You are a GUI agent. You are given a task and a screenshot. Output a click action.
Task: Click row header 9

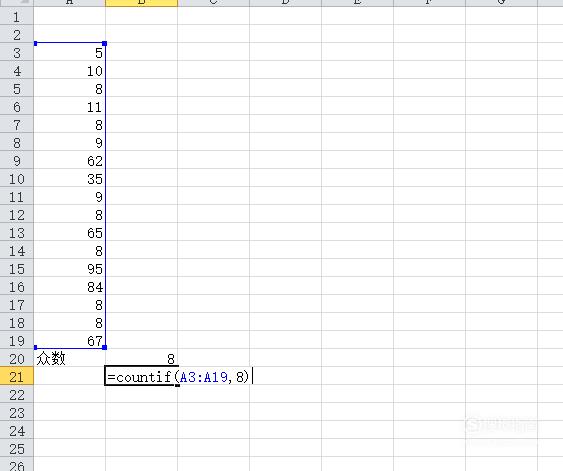tap(17, 160)
